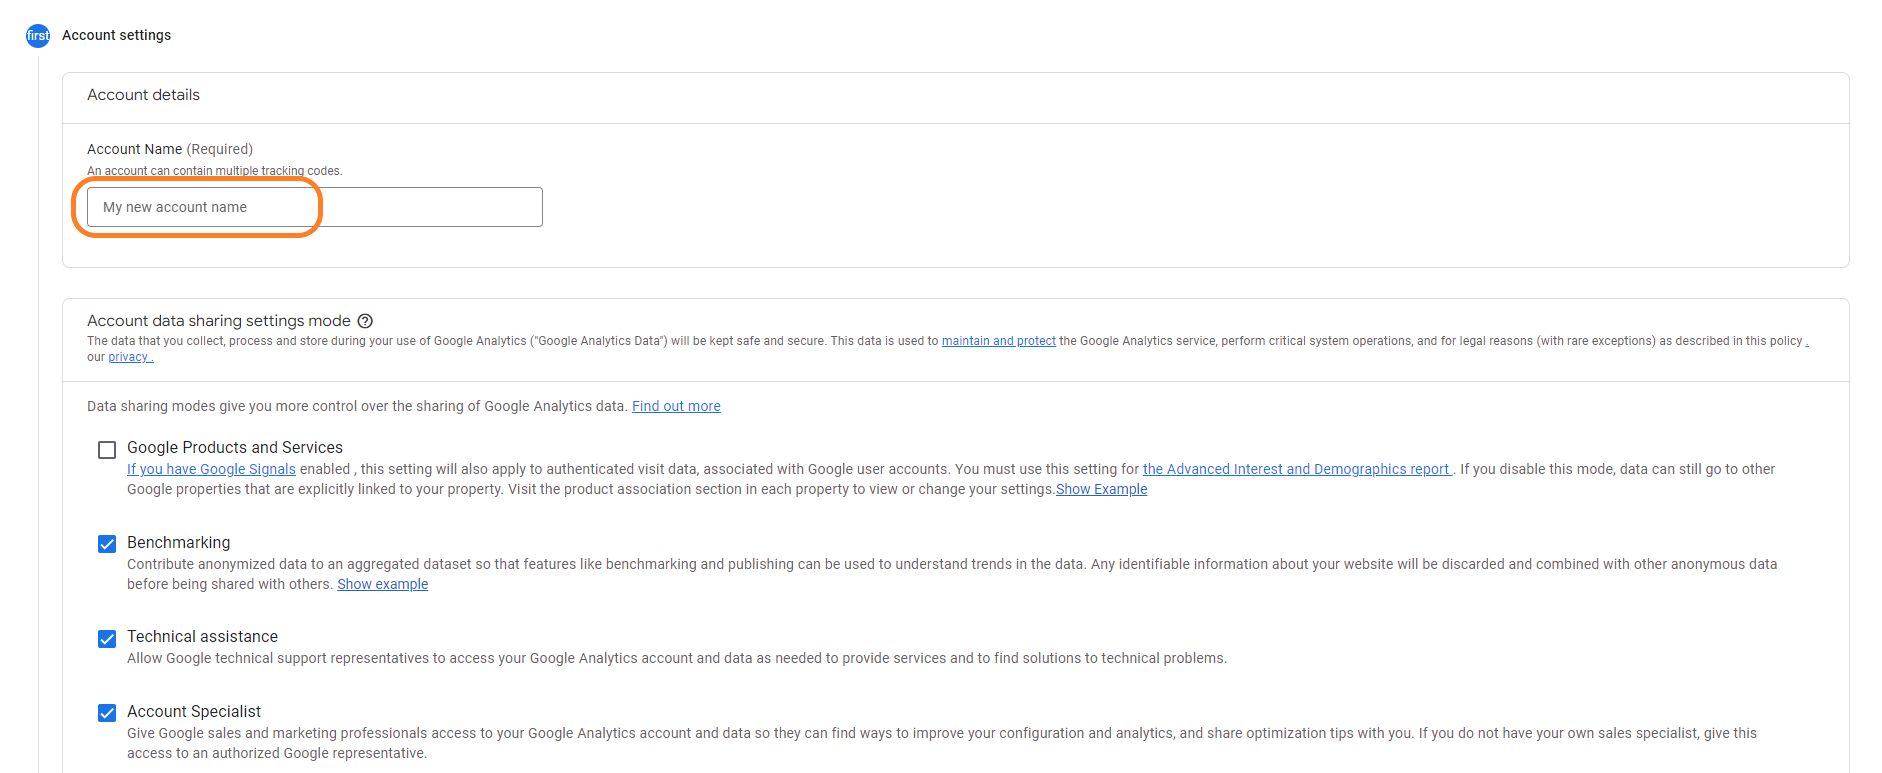
Task: Click the 'Google Products and Services' label text
Action: coord(234,447)
